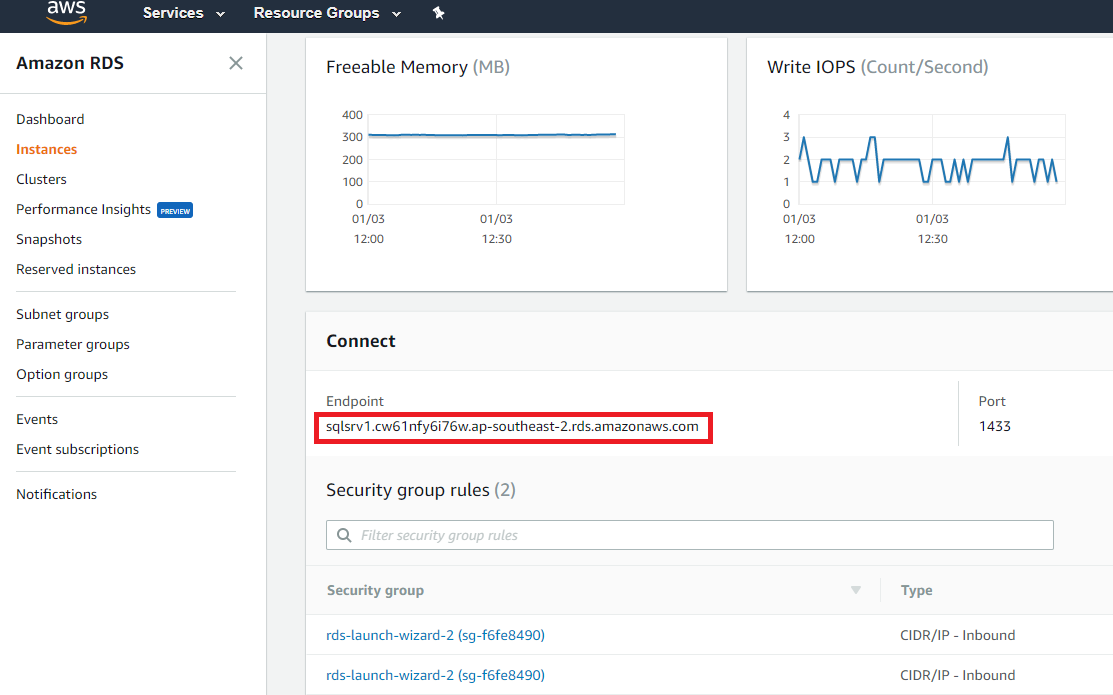Viewport: 1113px width, 695px height.
Task: Click the Filter security group rules field
Action: click(x=689, y=535)
